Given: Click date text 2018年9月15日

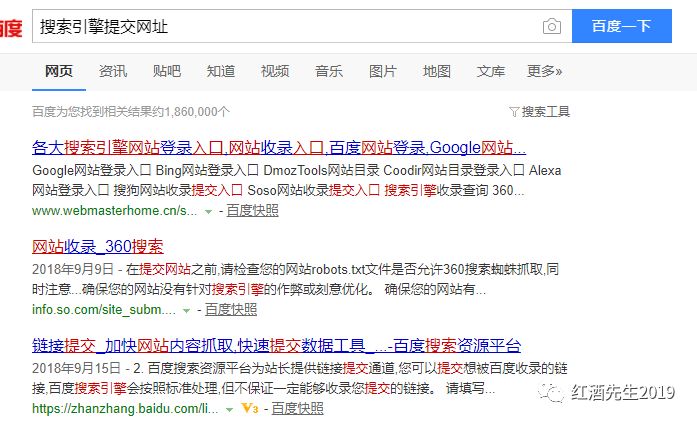Looking at the screenshot, I should pyautogui.click(x=76, y=368).
